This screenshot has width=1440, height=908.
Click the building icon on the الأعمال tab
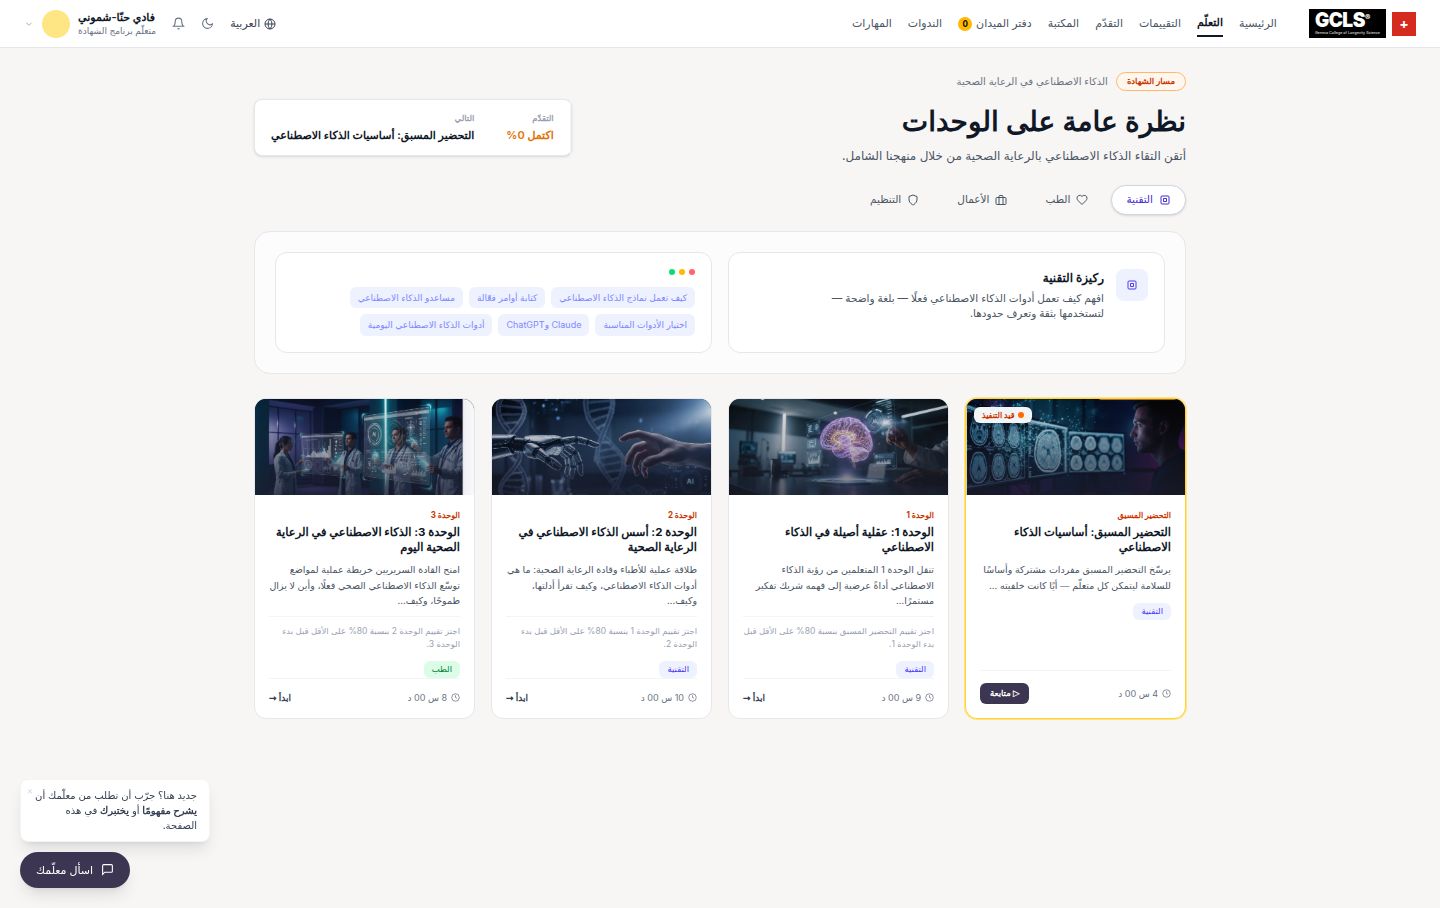pos(1001,200)
